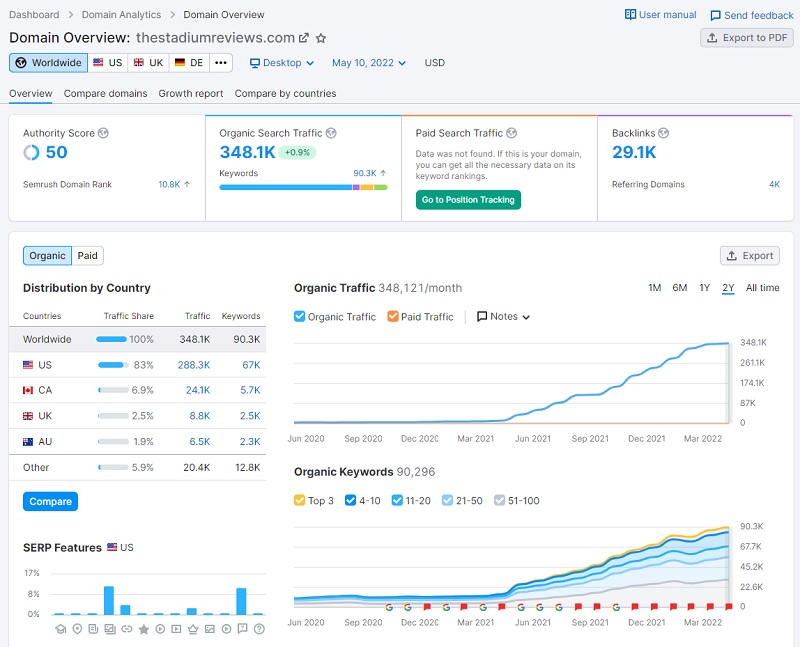Open the Referring Domains 4K link
This screenshot has width=800, height=647.
click(774, 184)
